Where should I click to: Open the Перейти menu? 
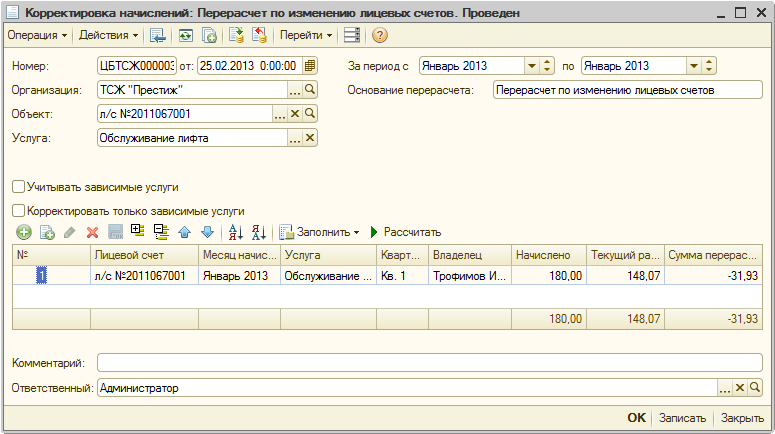[305, 35]
